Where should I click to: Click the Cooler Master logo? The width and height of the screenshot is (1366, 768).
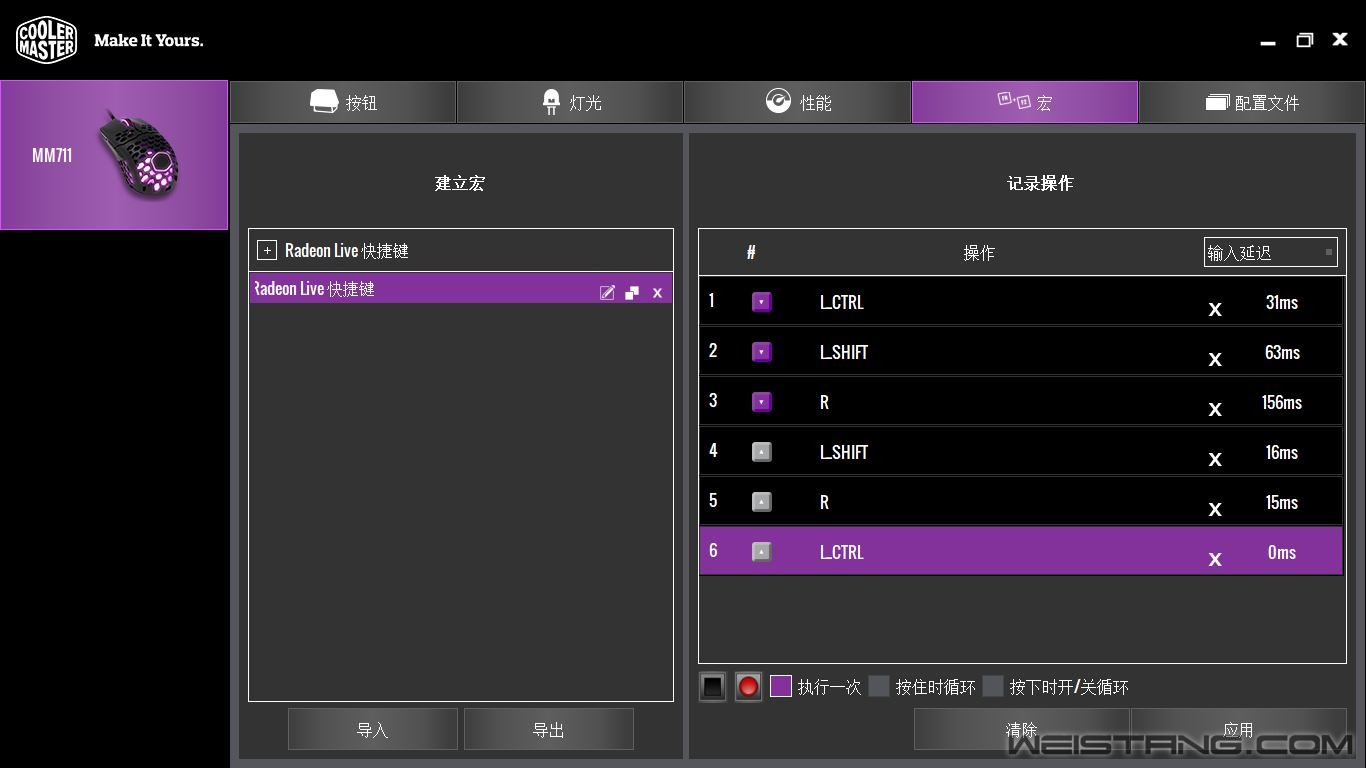coord(46,40)
